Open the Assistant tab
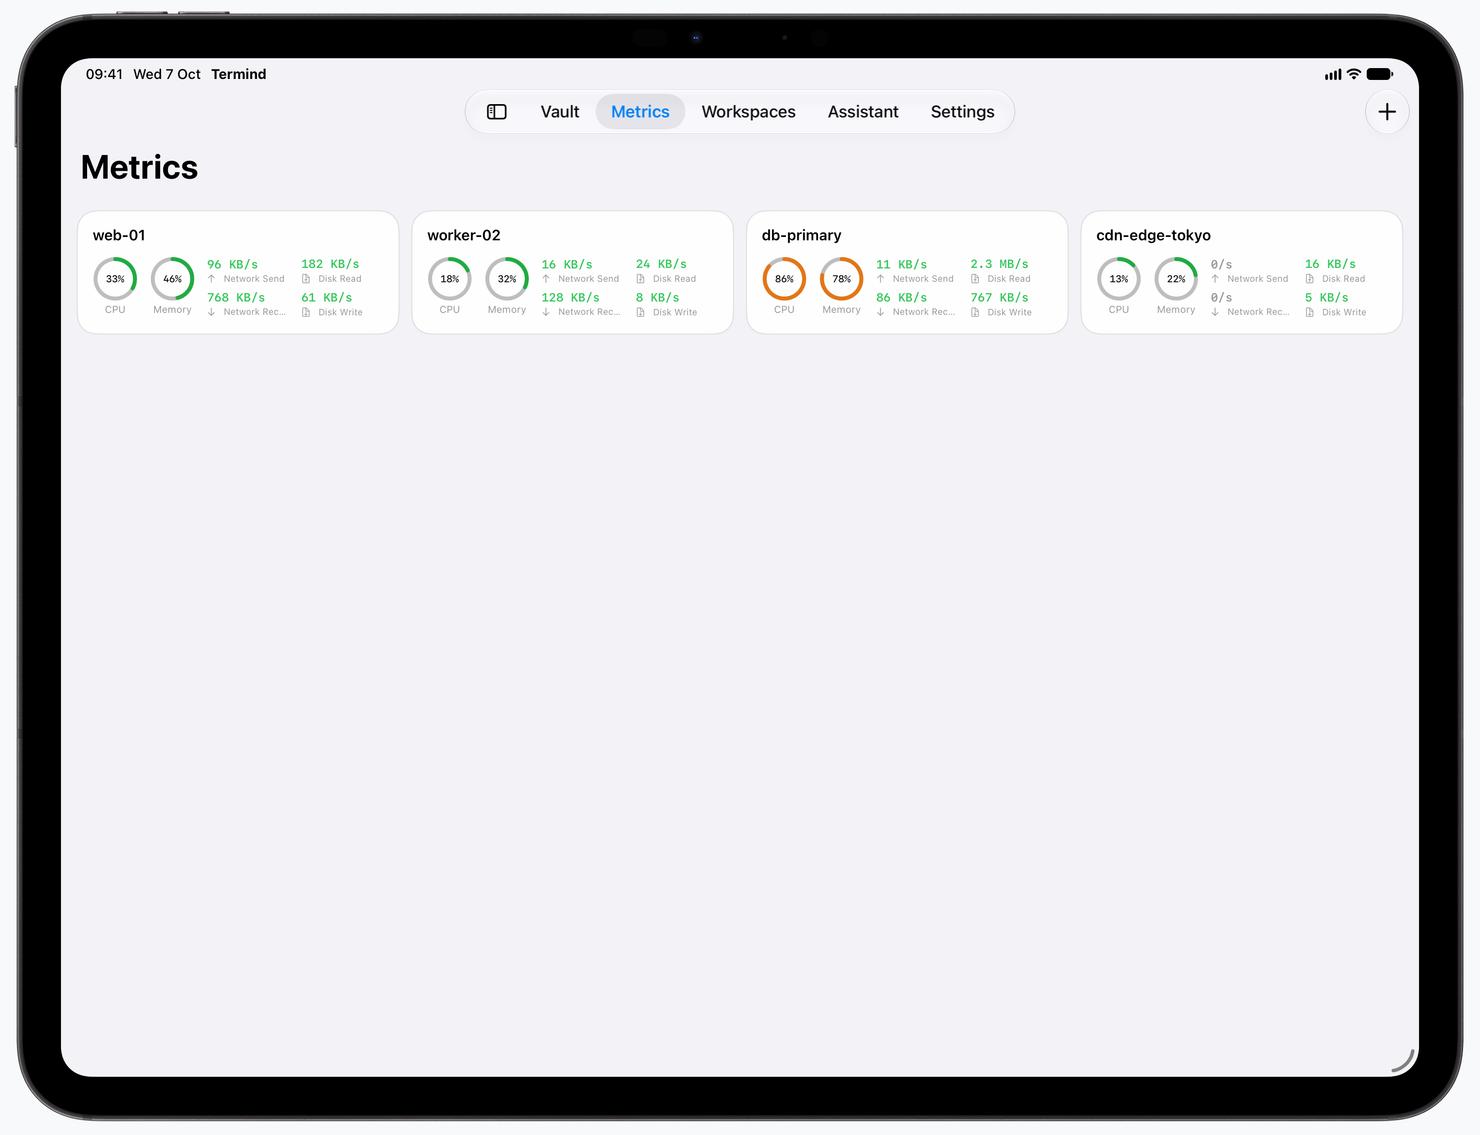1480x1135 pixels. pos(863,112)
